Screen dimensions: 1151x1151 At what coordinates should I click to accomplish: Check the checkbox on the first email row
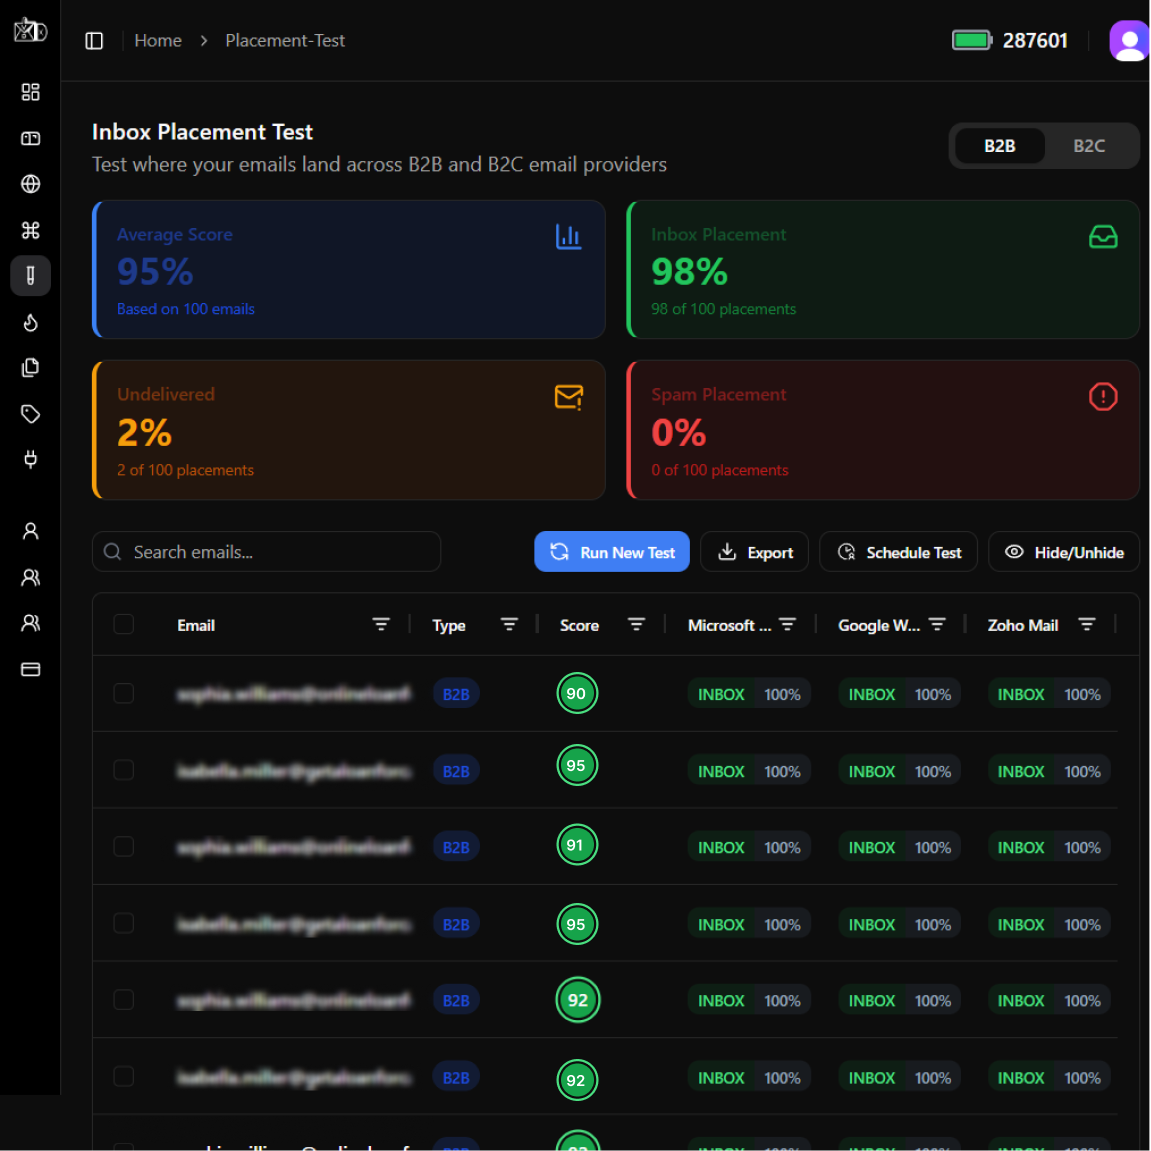pyautogui.click(x=123, y=693)
